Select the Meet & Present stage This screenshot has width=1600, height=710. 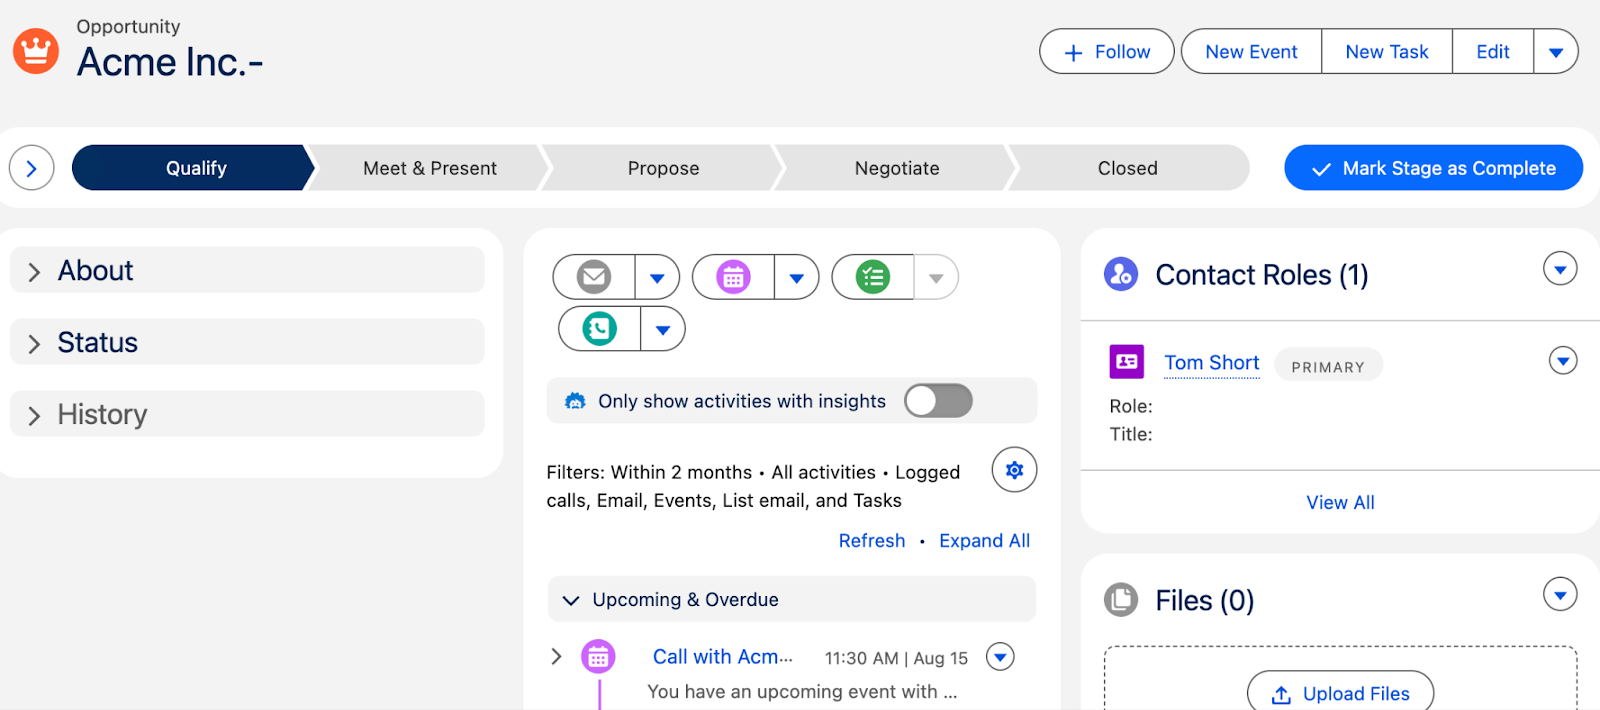[429, 168]
